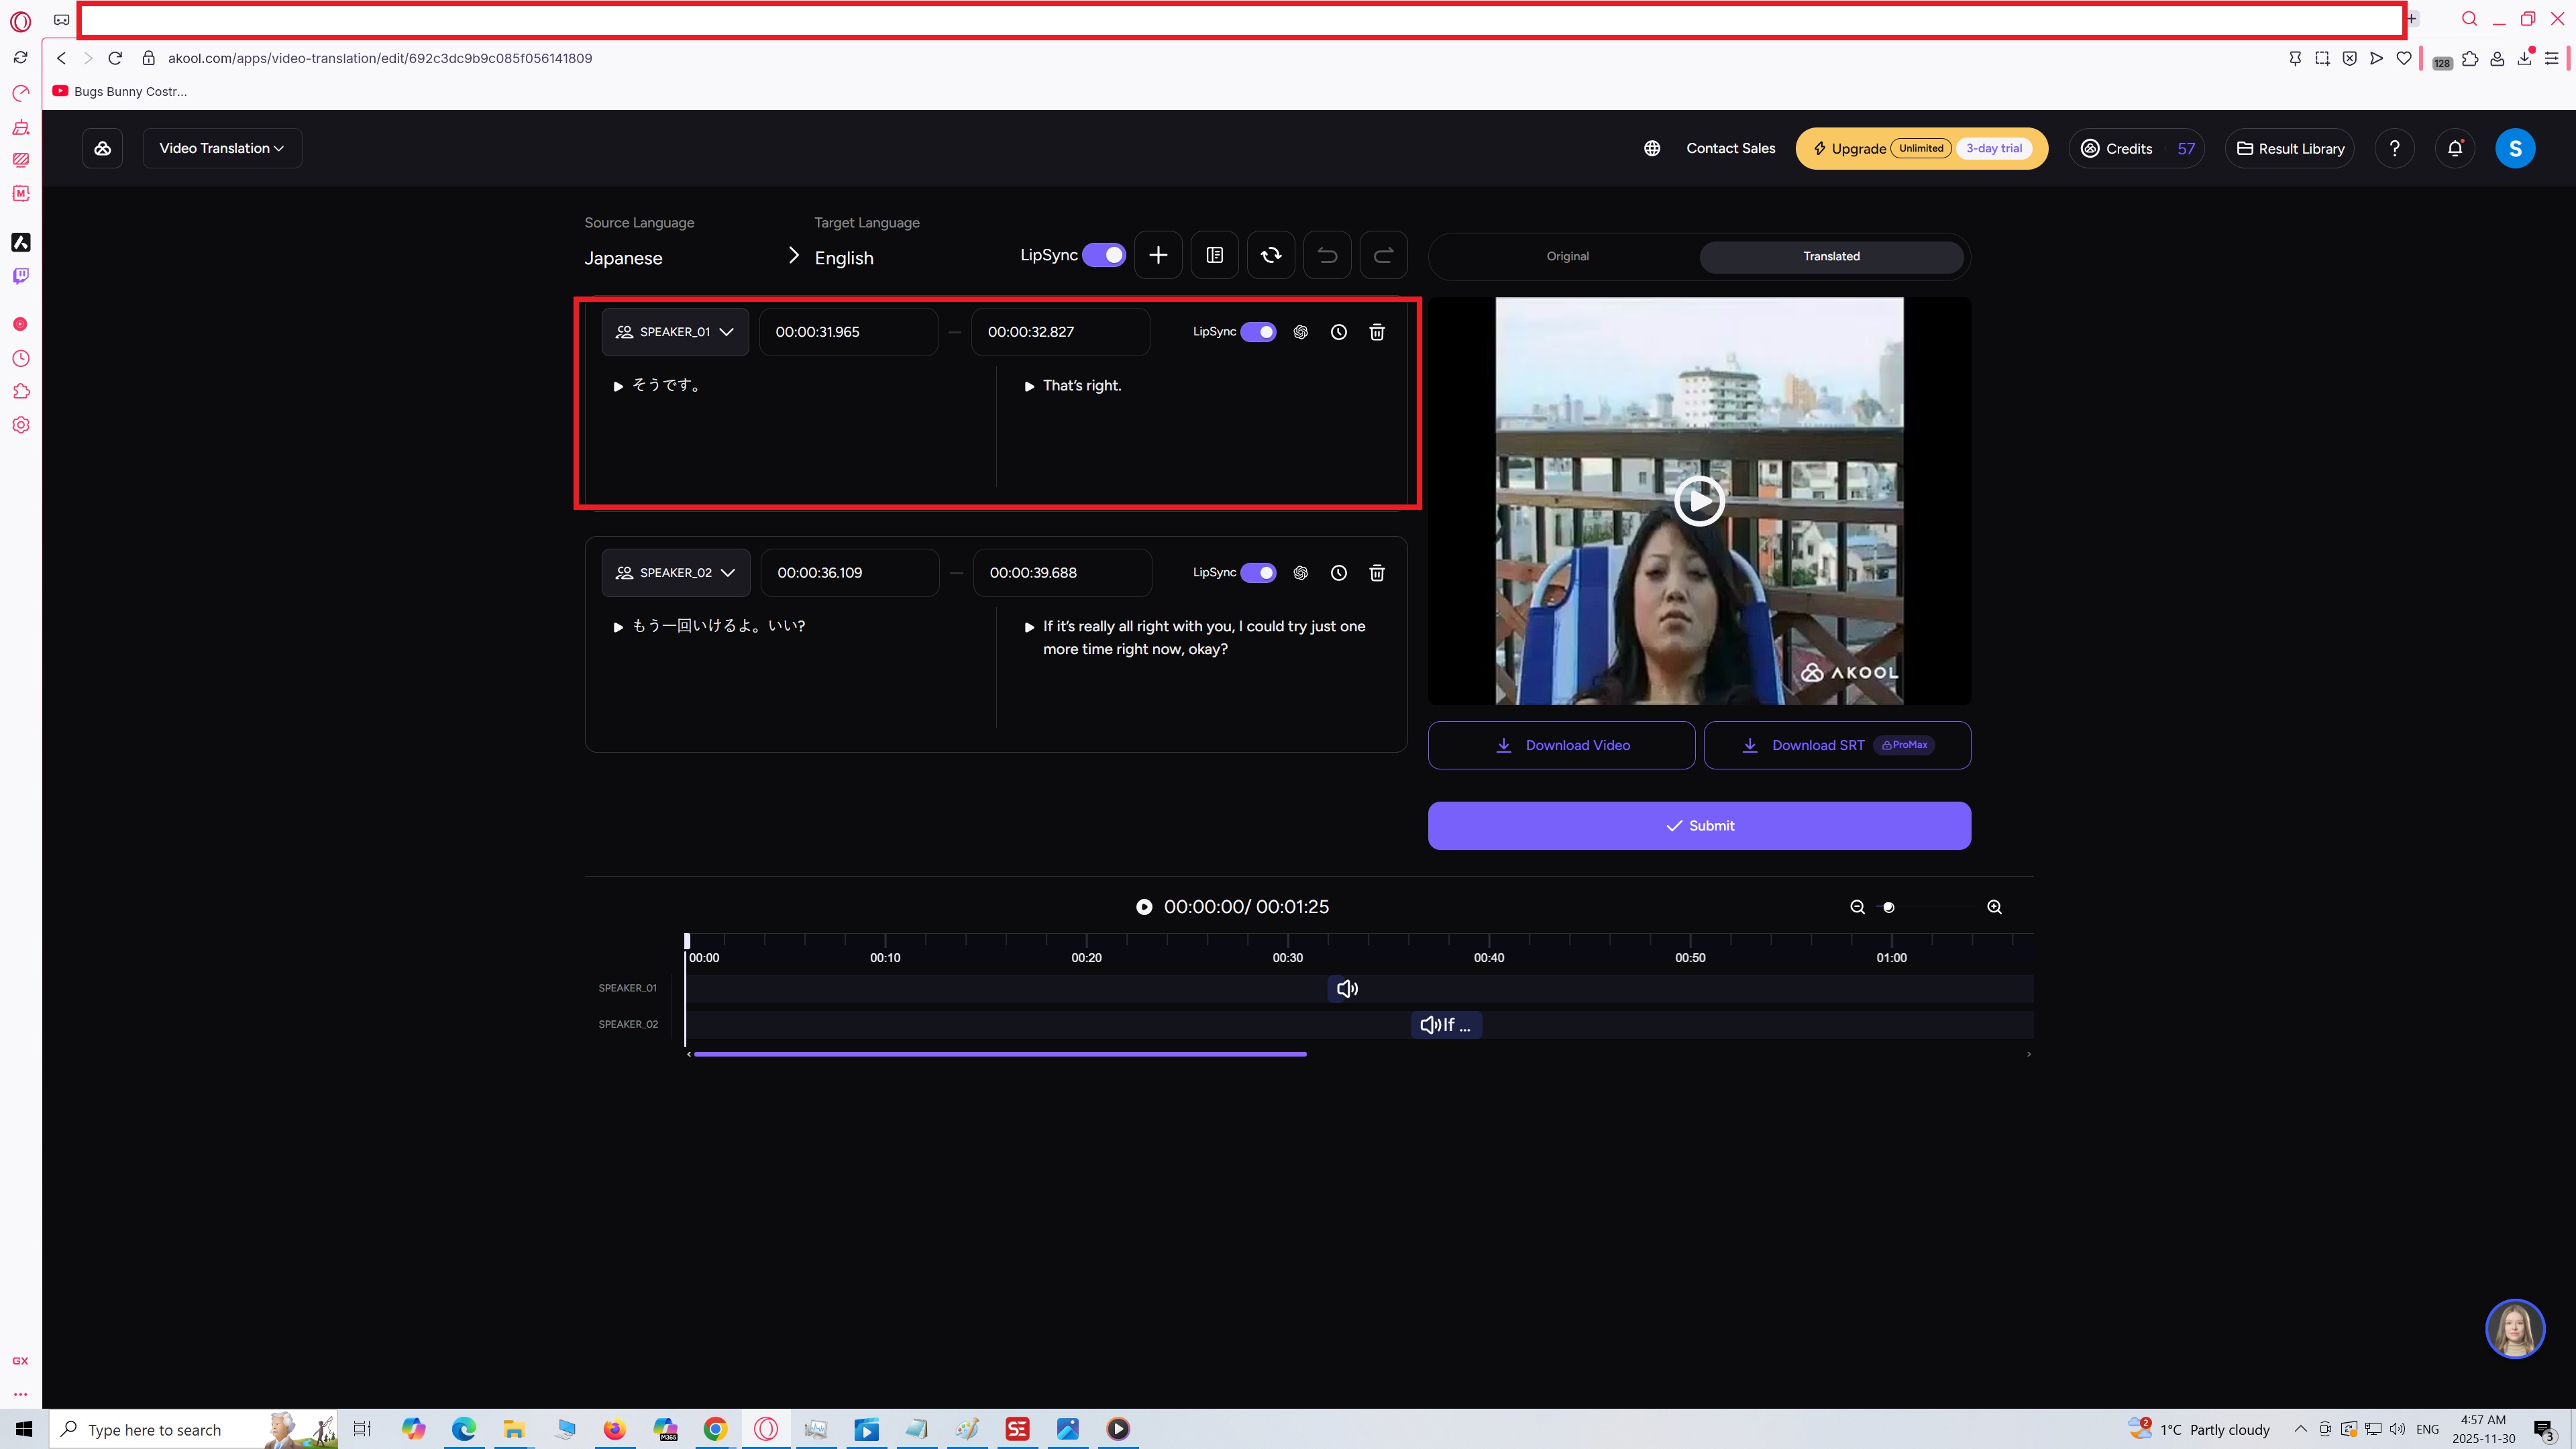Click the undo icon

point(1327,255)
